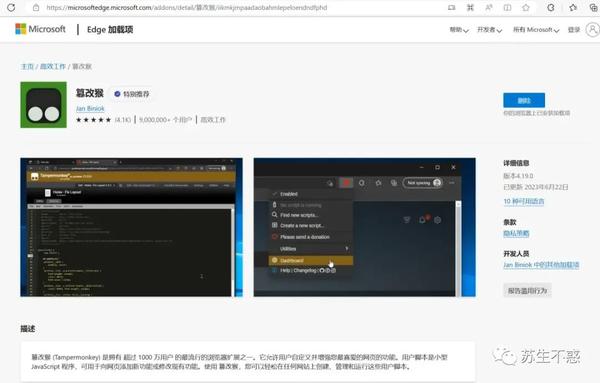Open the privacy policy link under 条款

(516, 233)
